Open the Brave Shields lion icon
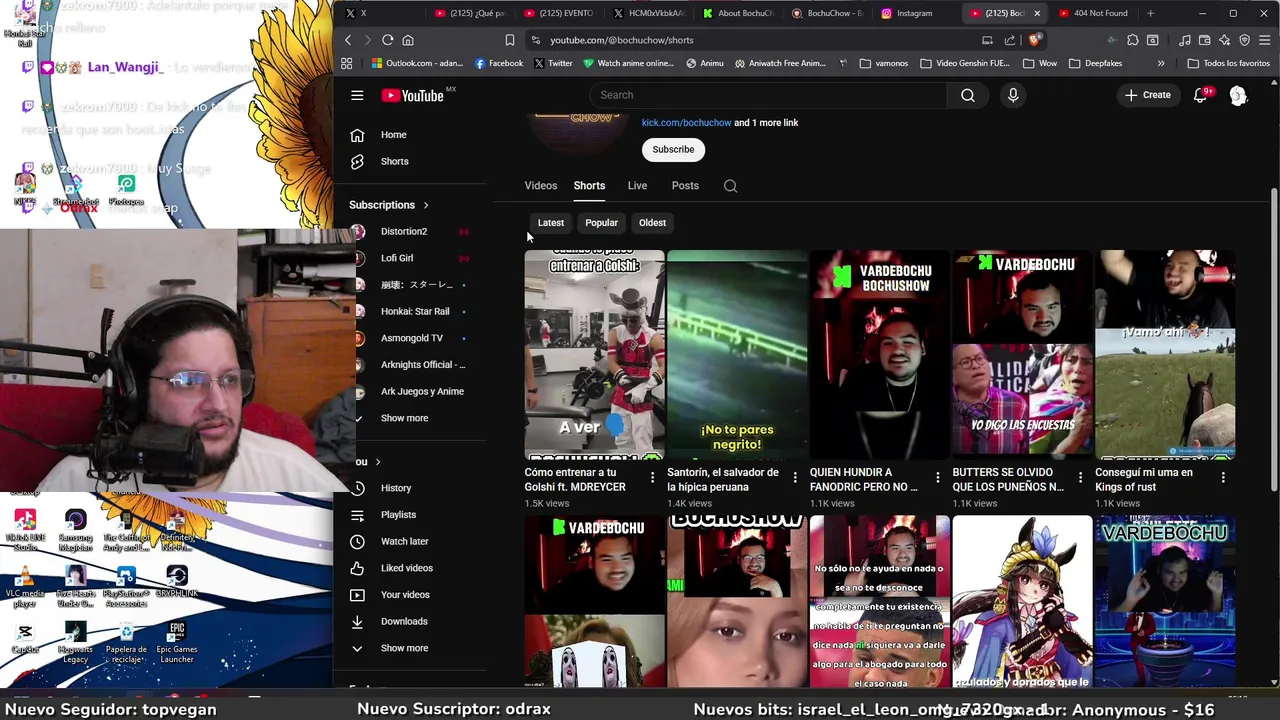The height and width of the screenshot is (720, 1280). (1034, 40)
